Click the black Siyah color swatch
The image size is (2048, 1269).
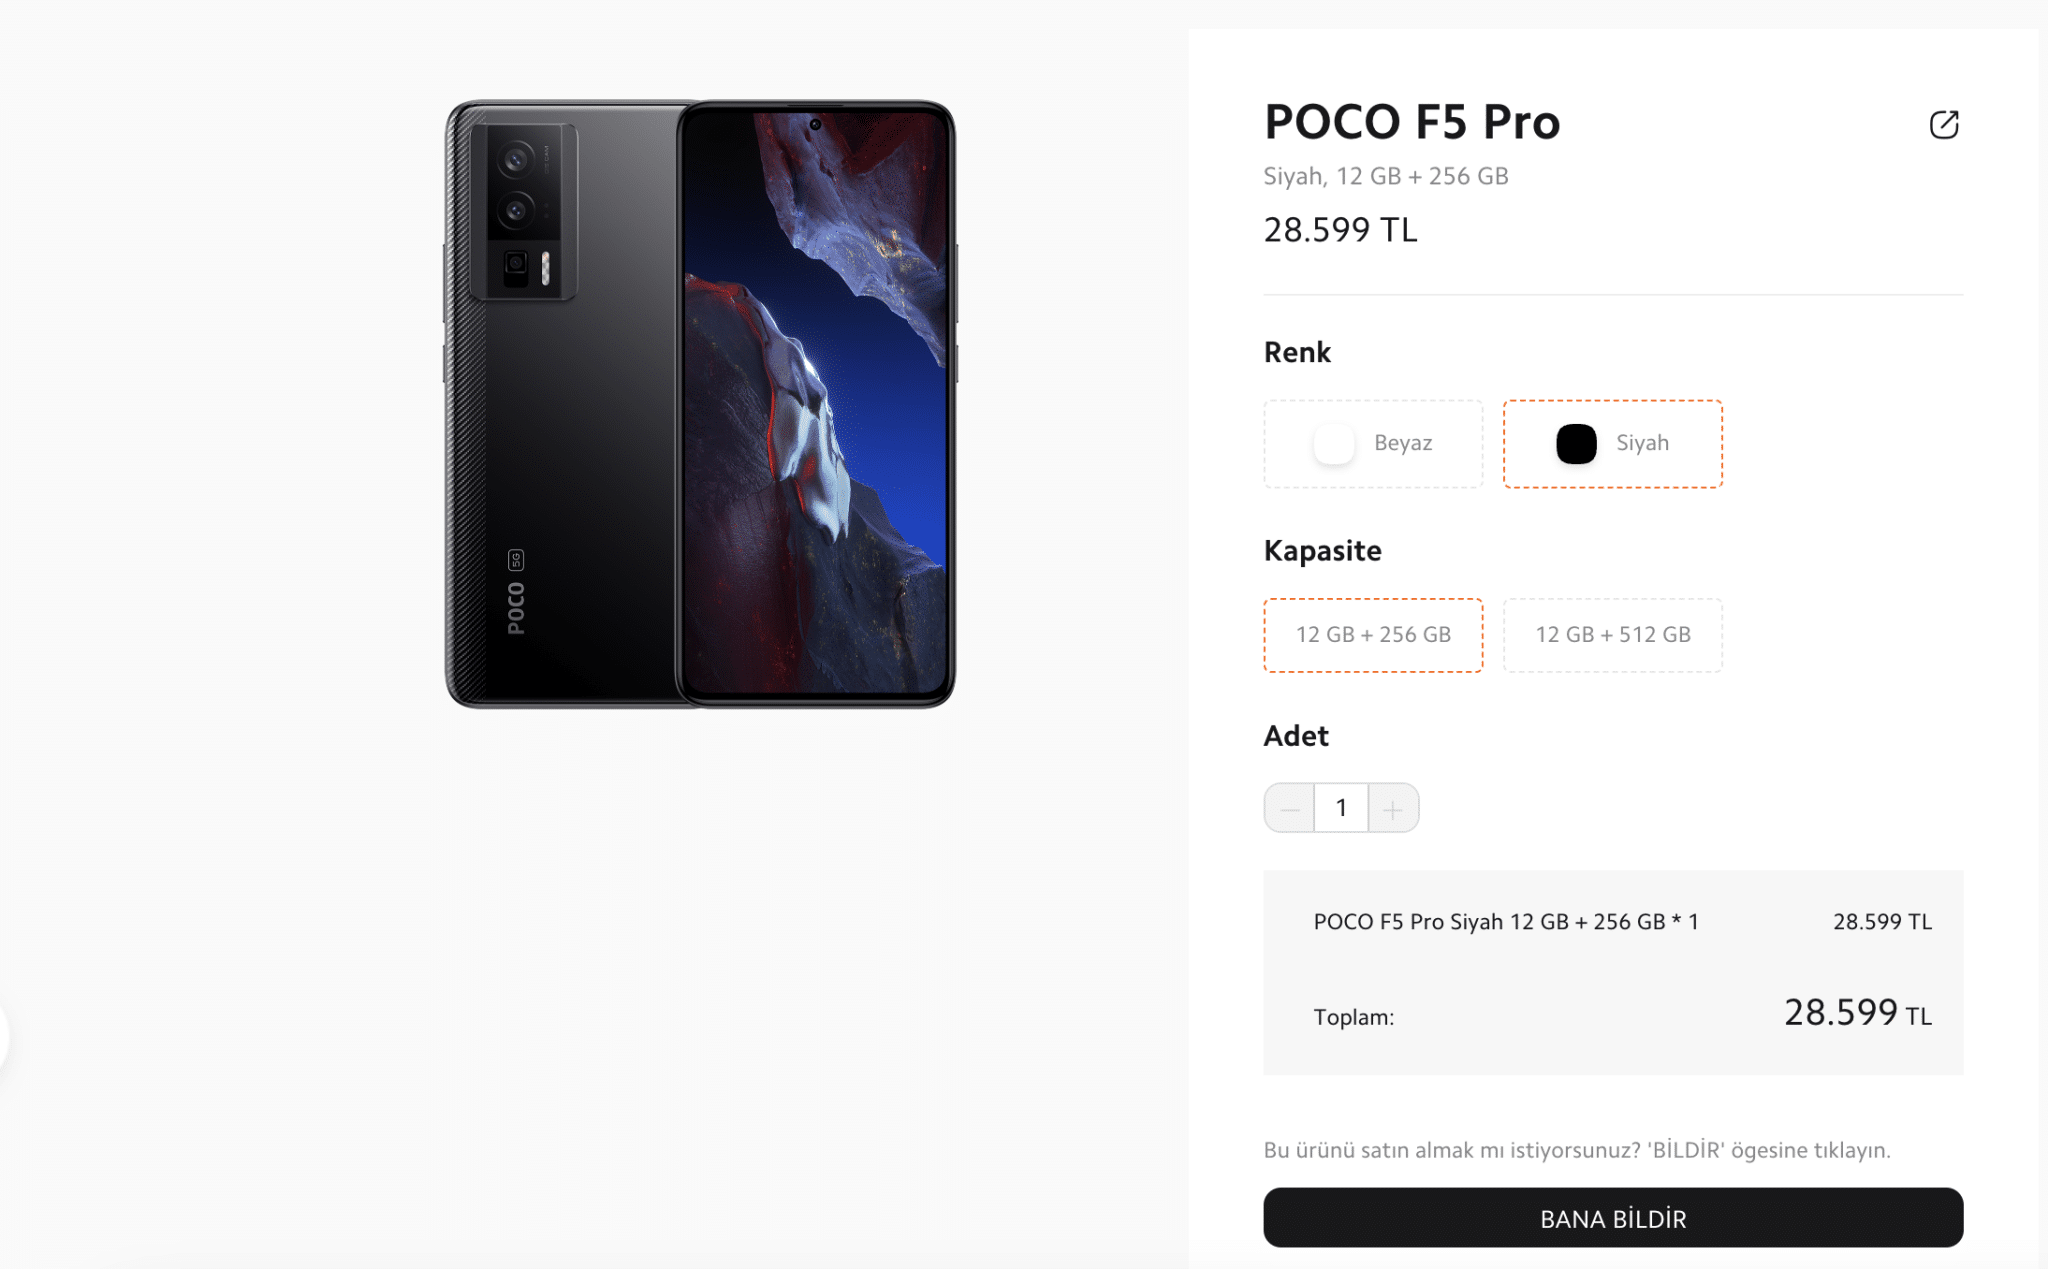(x=1576, y=444)
